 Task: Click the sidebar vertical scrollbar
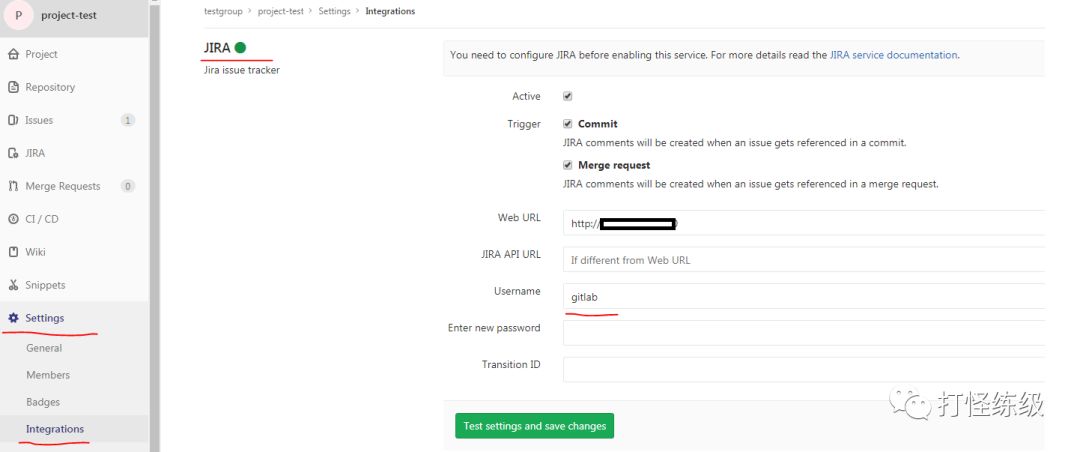coord(155,226)
